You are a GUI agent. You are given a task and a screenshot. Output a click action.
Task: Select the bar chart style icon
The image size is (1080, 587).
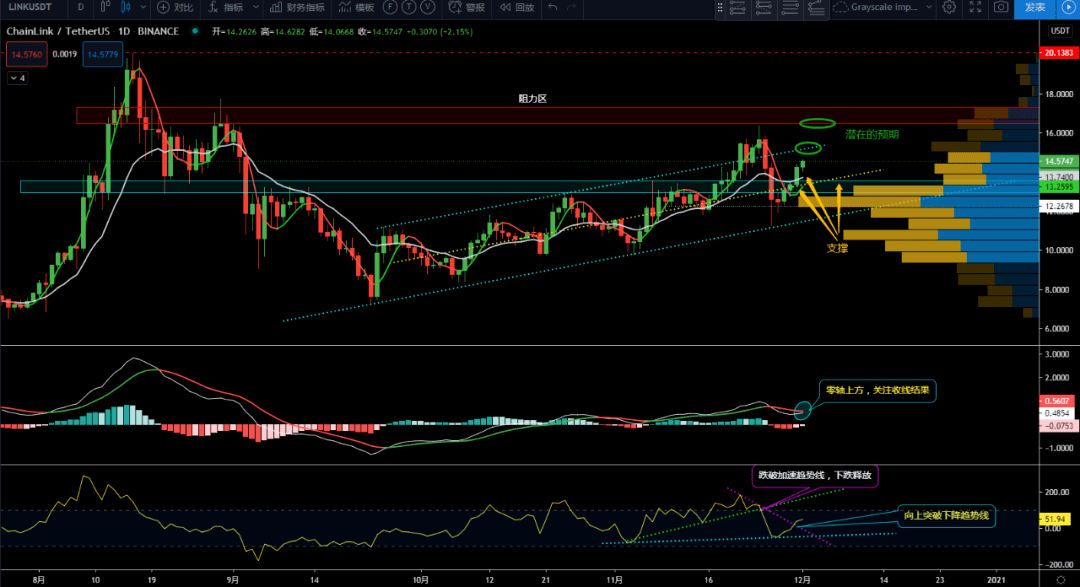tap(105, 7)
